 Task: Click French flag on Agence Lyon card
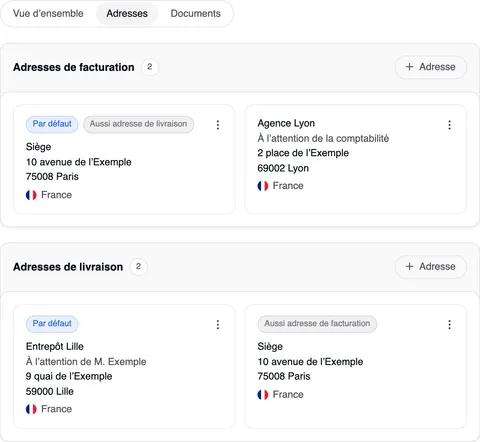point(263,186)
